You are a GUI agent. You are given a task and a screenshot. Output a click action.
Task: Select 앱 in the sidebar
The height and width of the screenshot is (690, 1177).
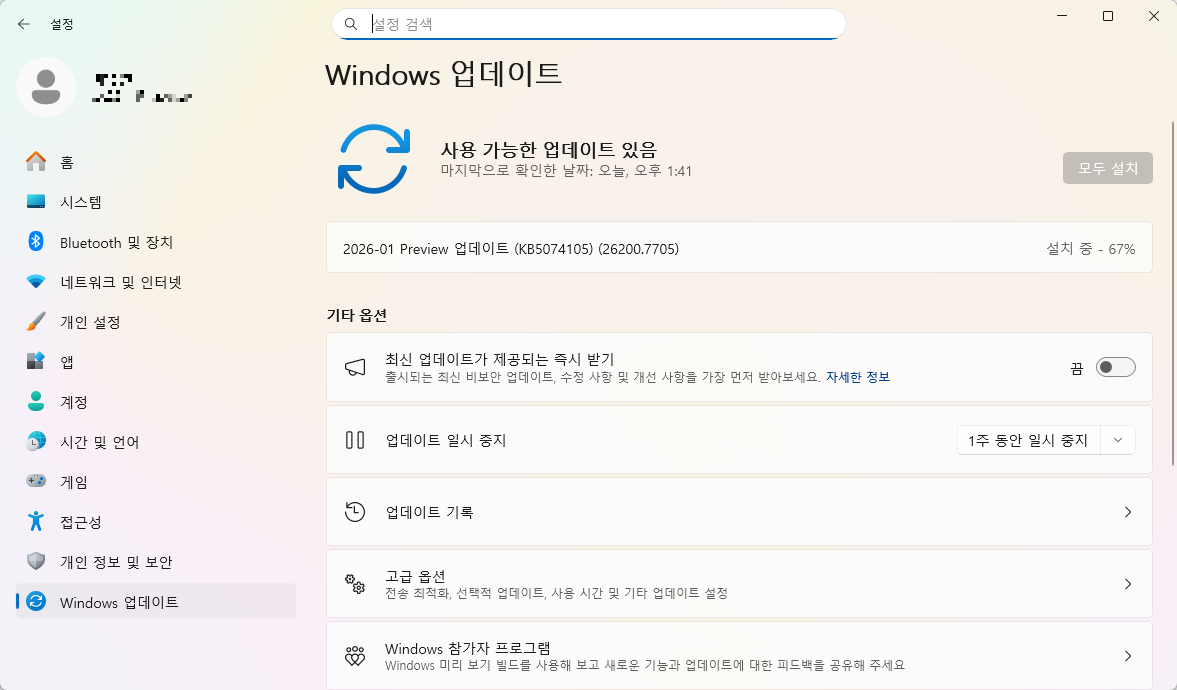[x=155, y=362]
